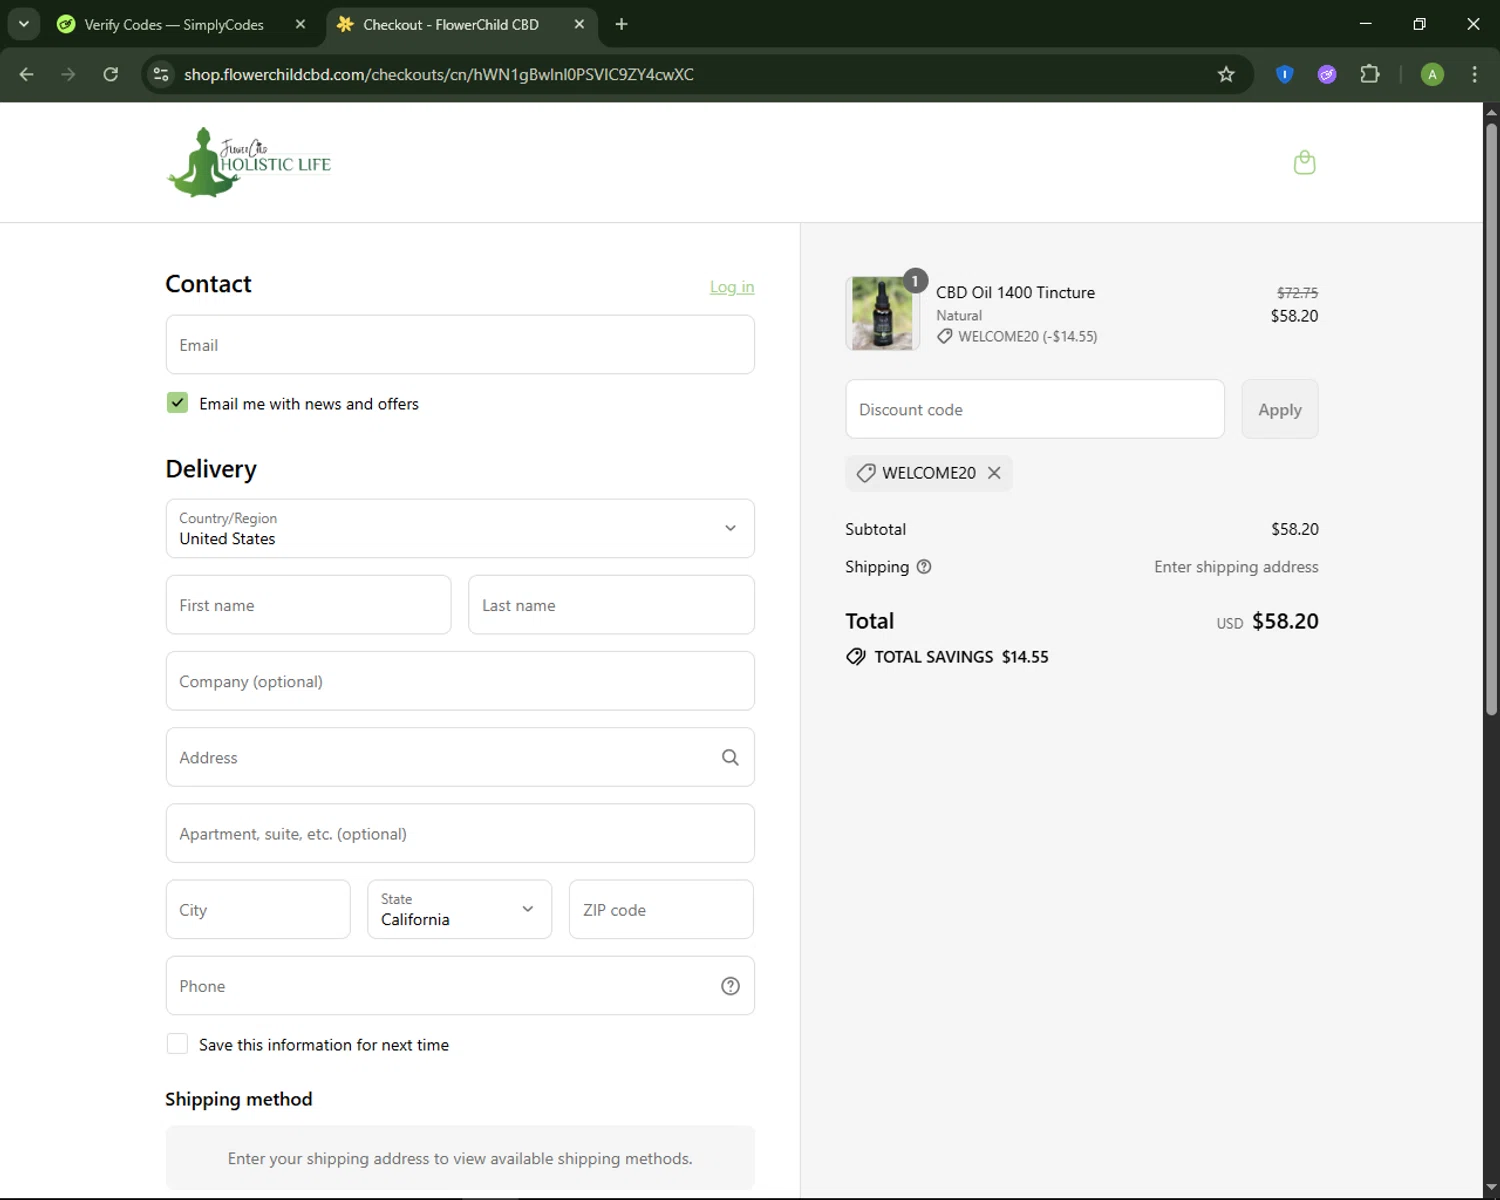
Task: Click the Shipping method heading
Action: (239, 1099)
